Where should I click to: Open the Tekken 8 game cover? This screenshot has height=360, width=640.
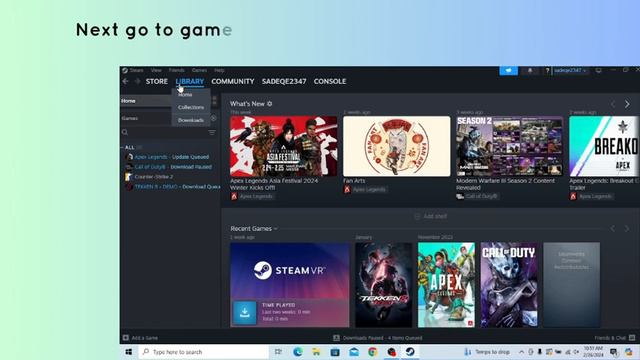click(384, 285)
